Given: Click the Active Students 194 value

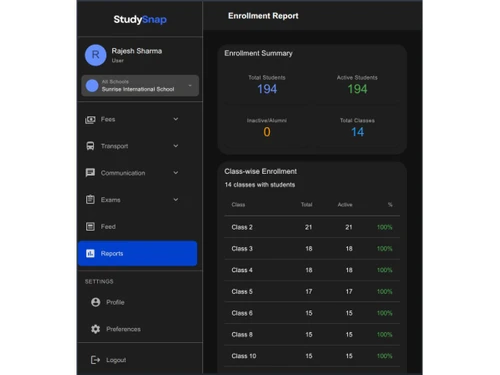Looking at the screenshot, I should (x=357, y=89).
